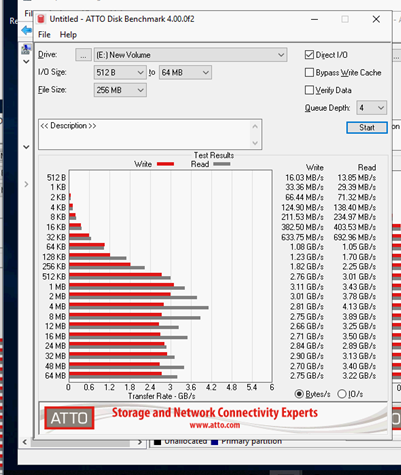Image resolution: width=401 pixels, height=475 pixels.
Task: Open the I/O Size end dropdown 64 MB
Action: [185, 72]
